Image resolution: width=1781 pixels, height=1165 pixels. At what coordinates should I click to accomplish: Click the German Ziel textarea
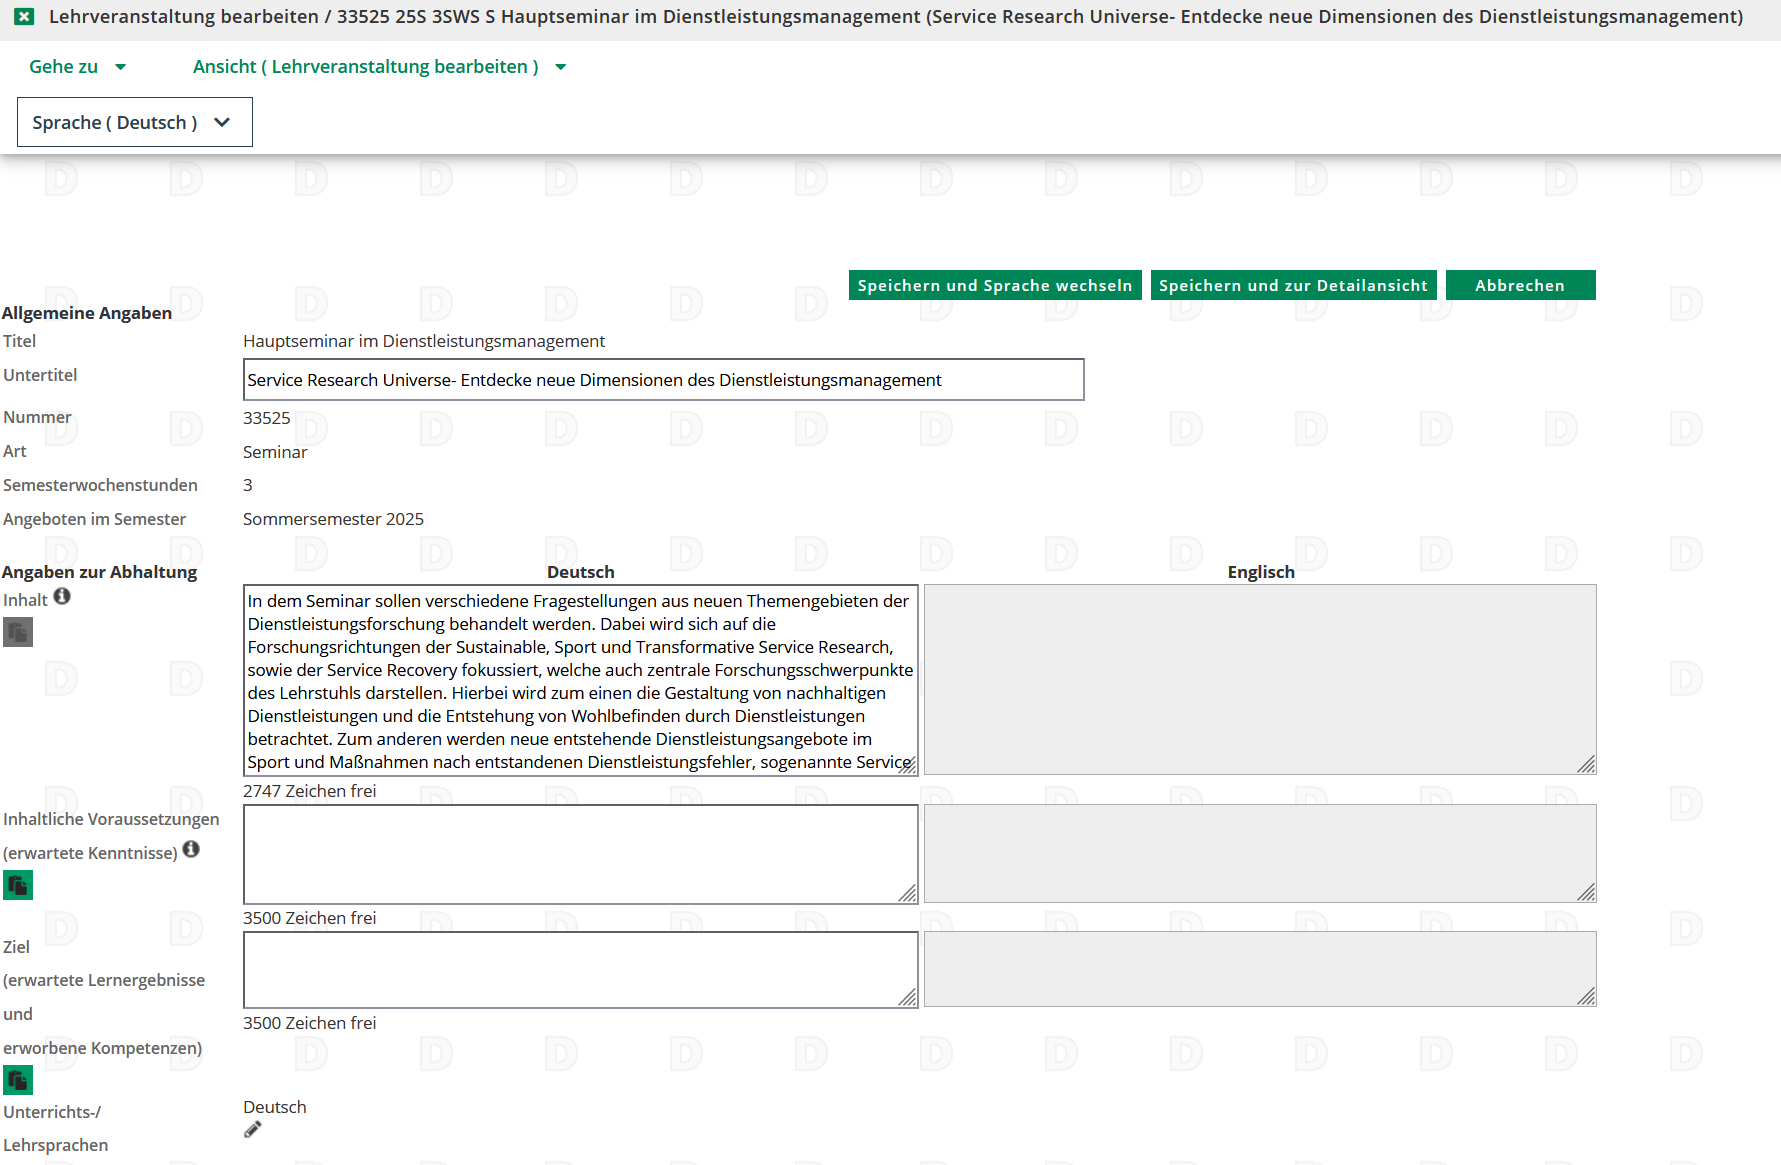[x=580, y=969]
